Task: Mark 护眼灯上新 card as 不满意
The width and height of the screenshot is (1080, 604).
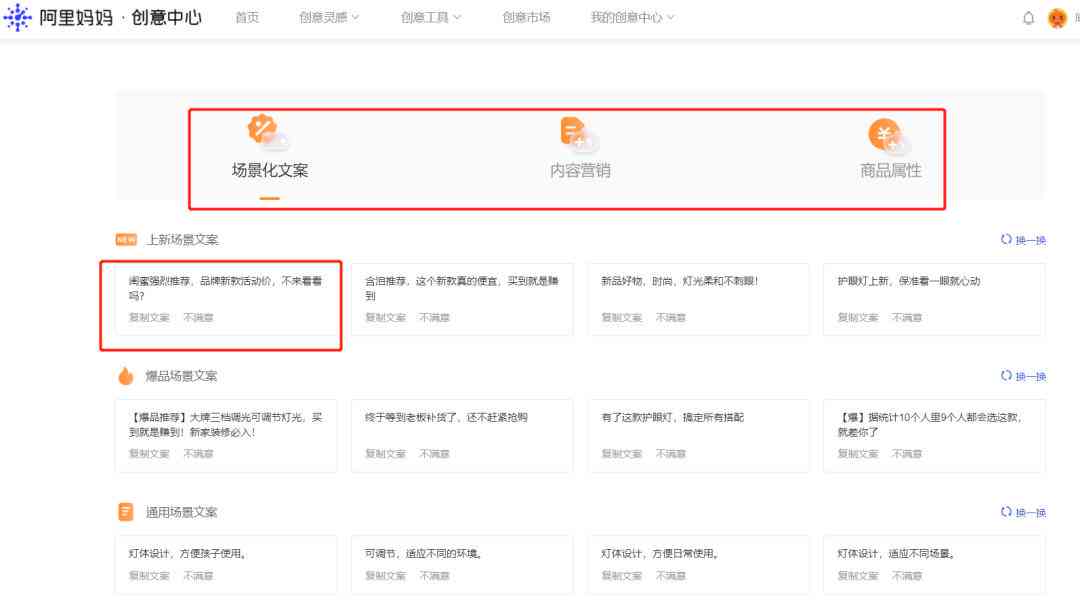Action: coord(907,317)
